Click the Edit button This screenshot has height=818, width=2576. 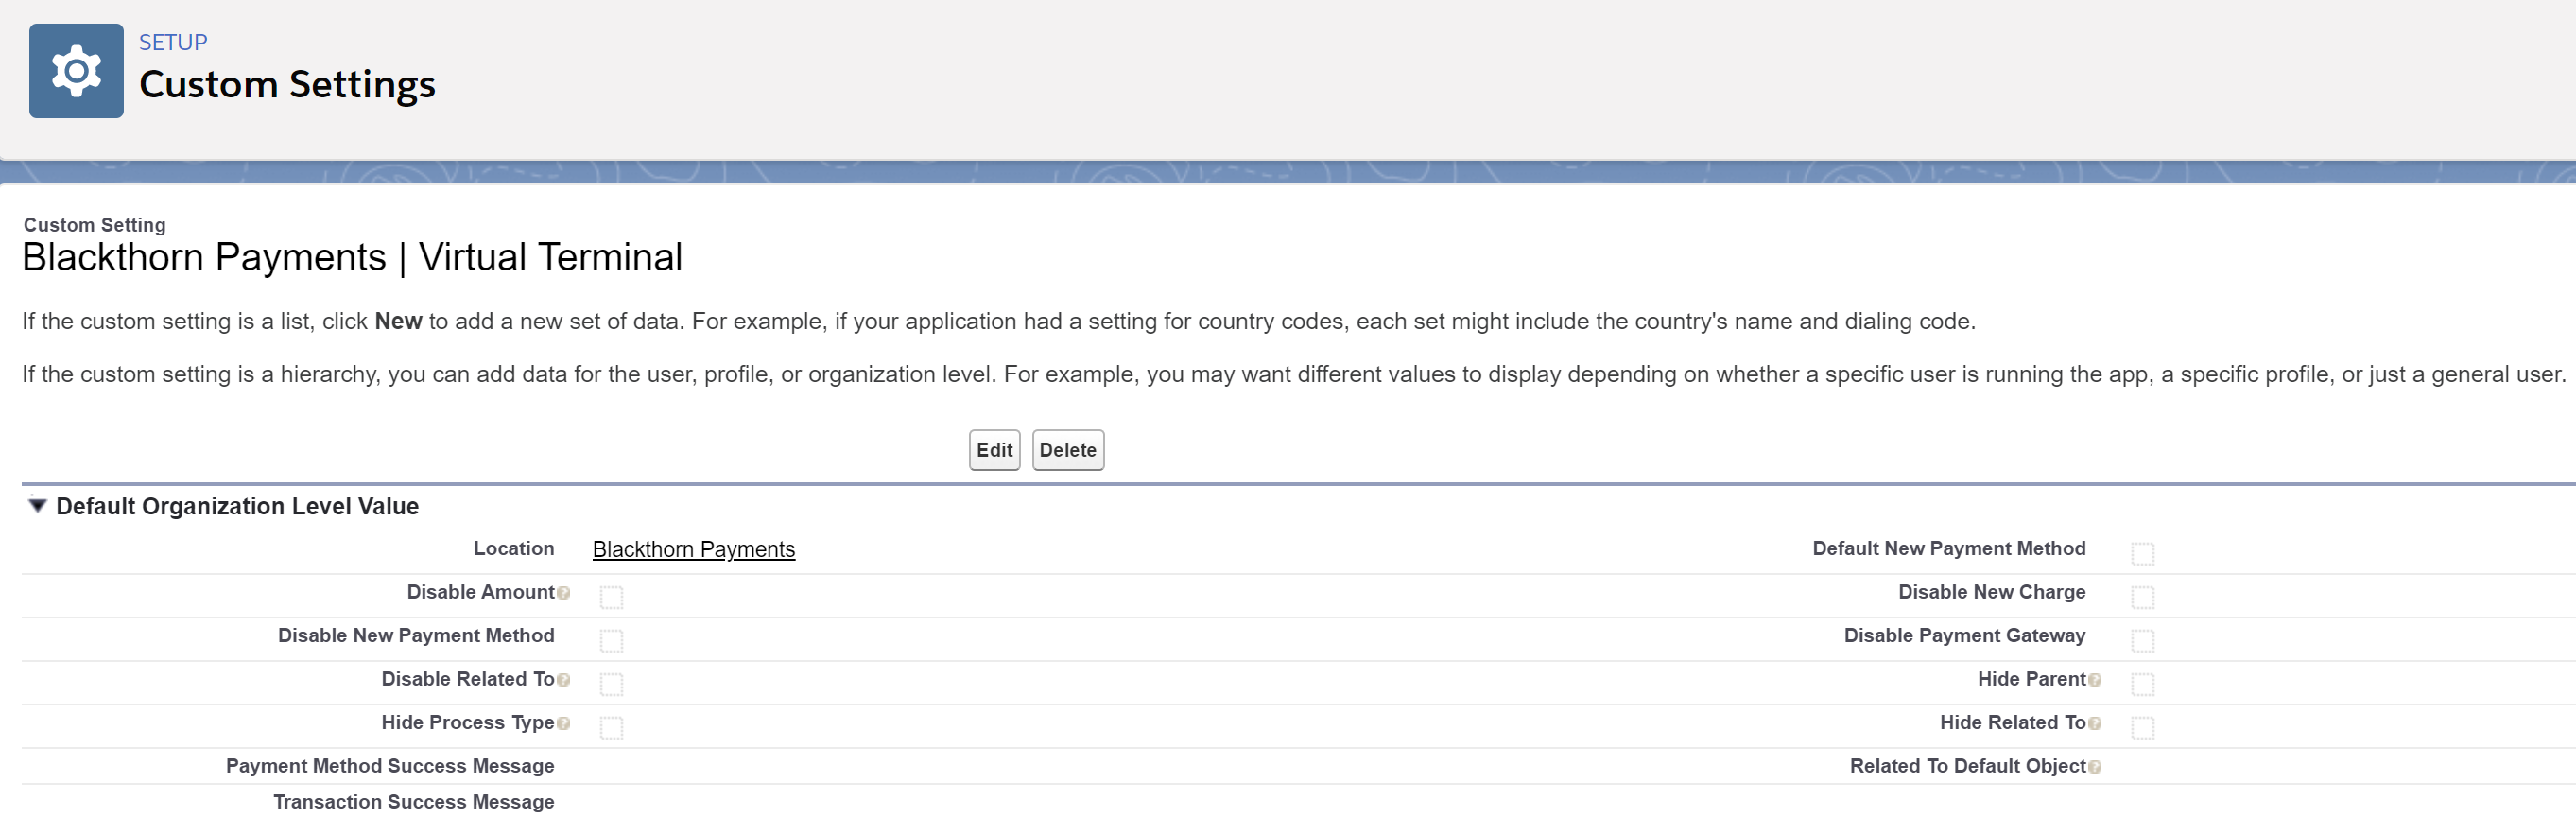pos(994,450)
